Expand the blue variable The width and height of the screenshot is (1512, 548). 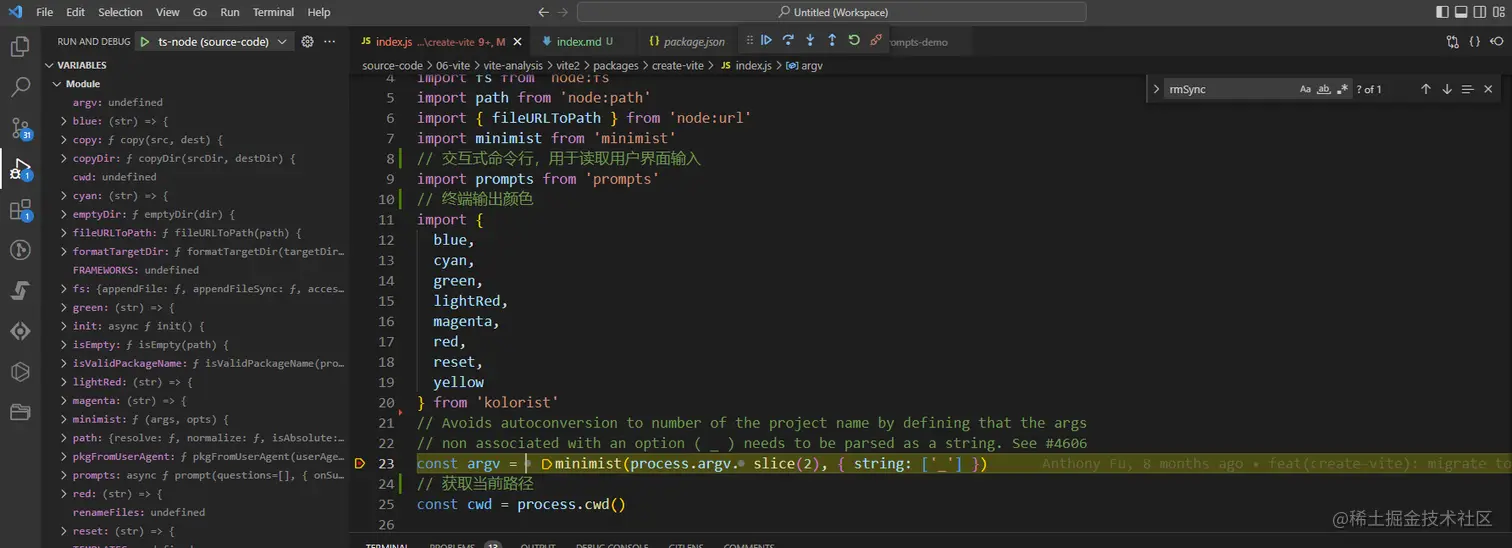pyautogui.click(x=65, y=121)
